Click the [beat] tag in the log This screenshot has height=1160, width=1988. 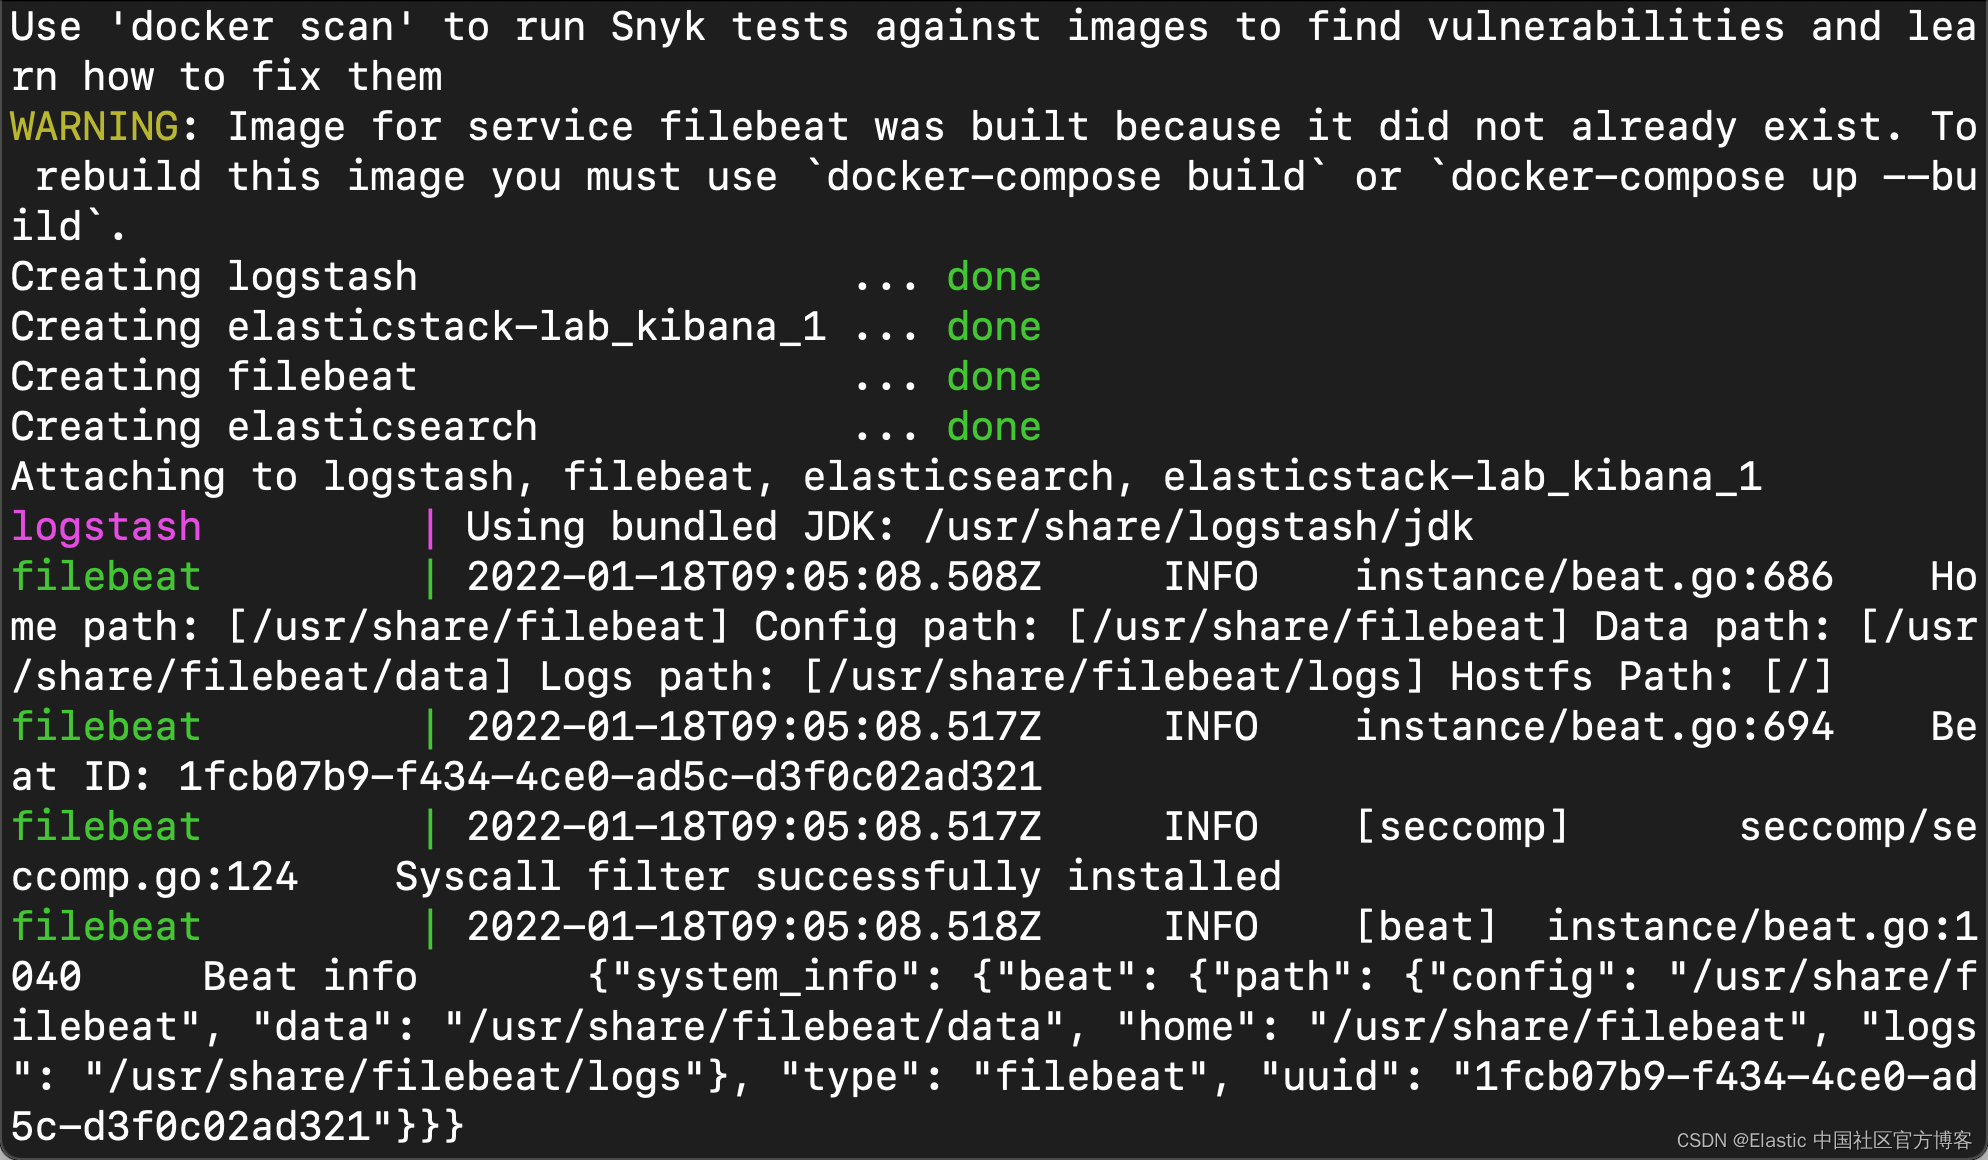coord(1426,927)
